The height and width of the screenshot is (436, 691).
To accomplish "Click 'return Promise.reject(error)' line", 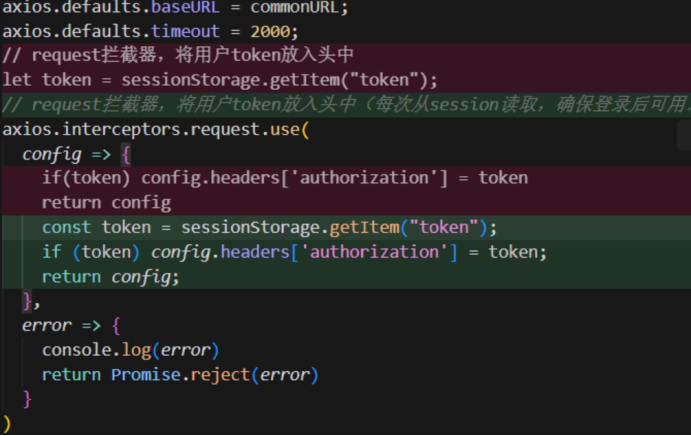I will tap(180, 375).
